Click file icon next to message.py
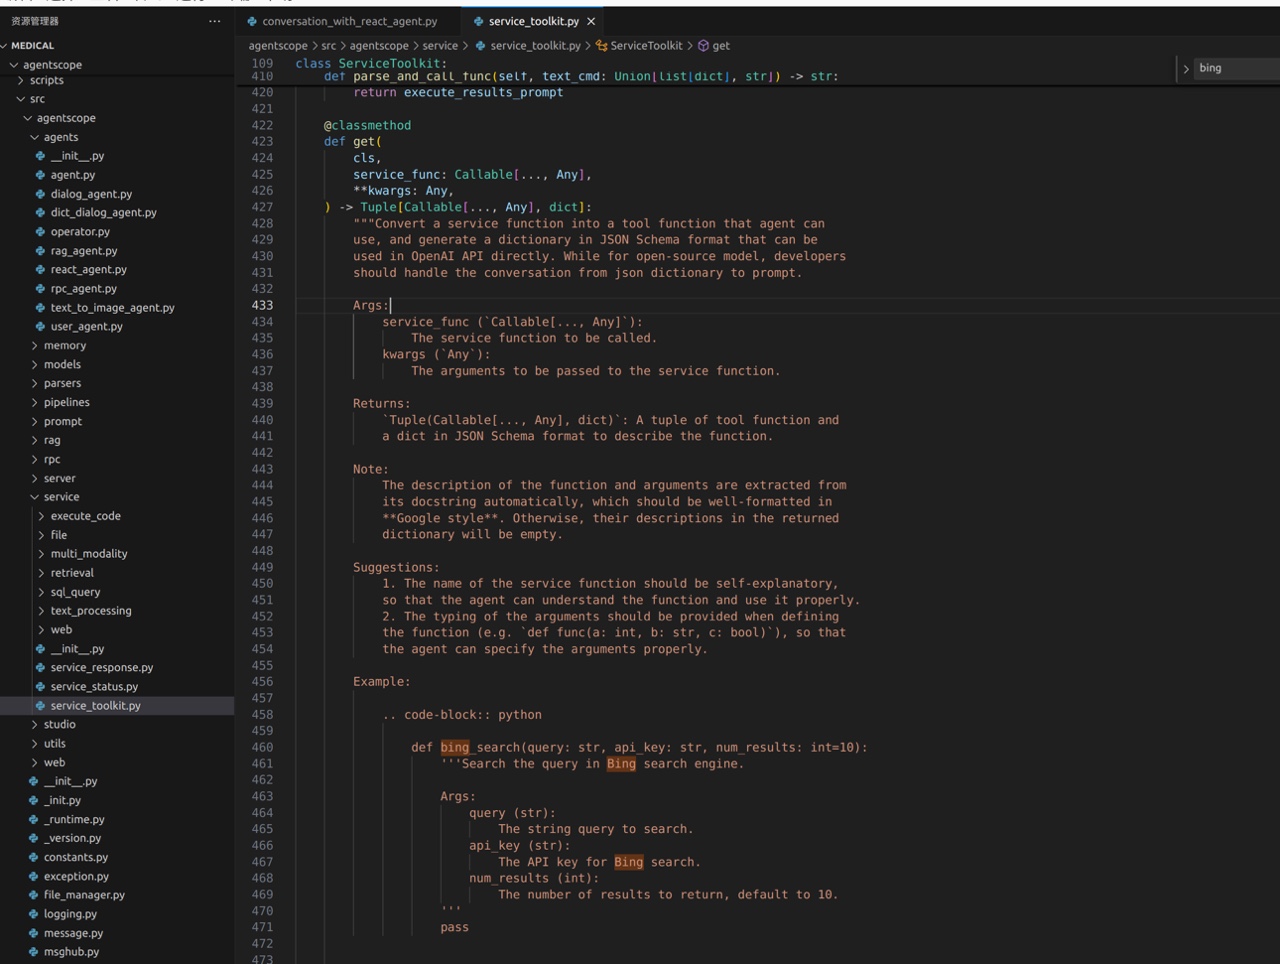This screenshot has height=964, width=1280. pyautogui.click(x=33, y=934)
